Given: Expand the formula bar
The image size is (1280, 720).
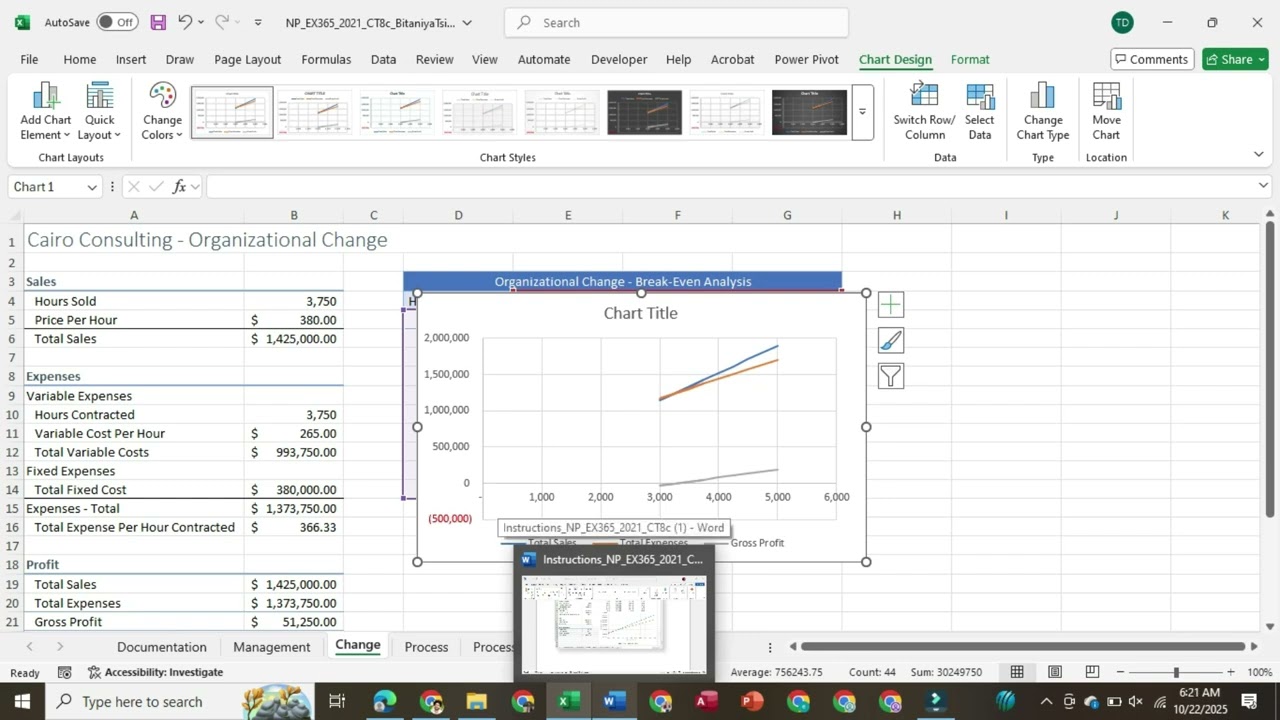Looking at the screenshot, I should coord(1263,186).
